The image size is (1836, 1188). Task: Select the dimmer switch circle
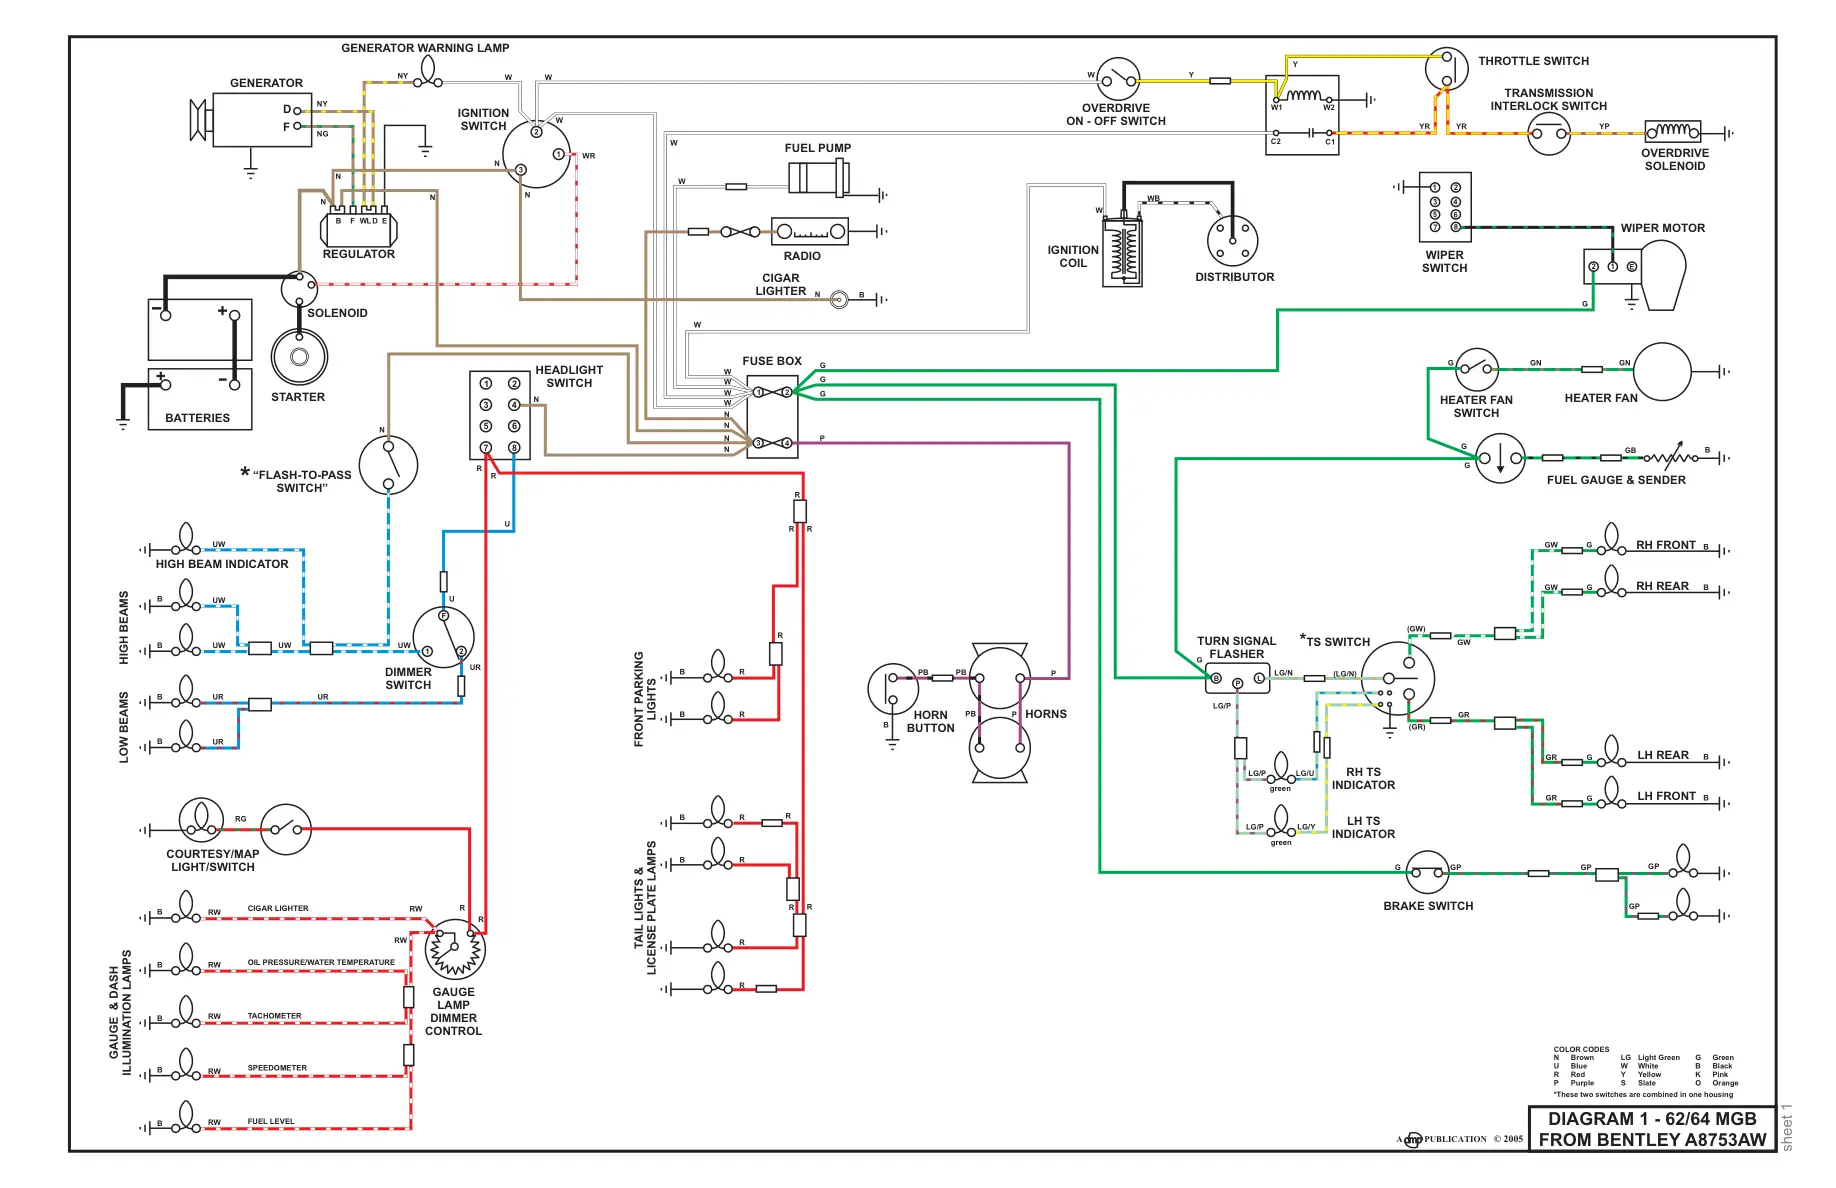[x=444, y=636]
